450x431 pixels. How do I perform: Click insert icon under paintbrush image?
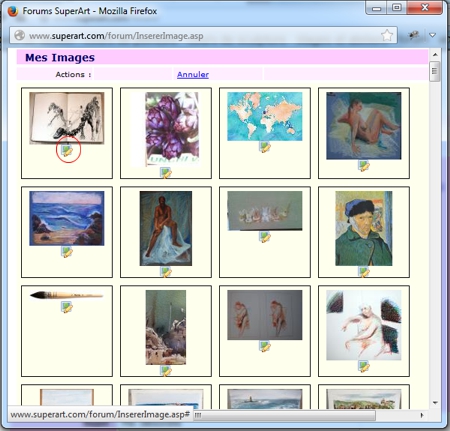67,307
